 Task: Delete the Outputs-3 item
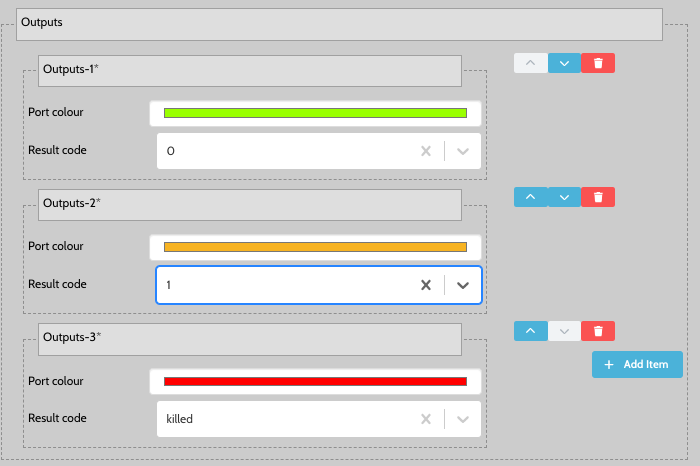tap(598, 331)
